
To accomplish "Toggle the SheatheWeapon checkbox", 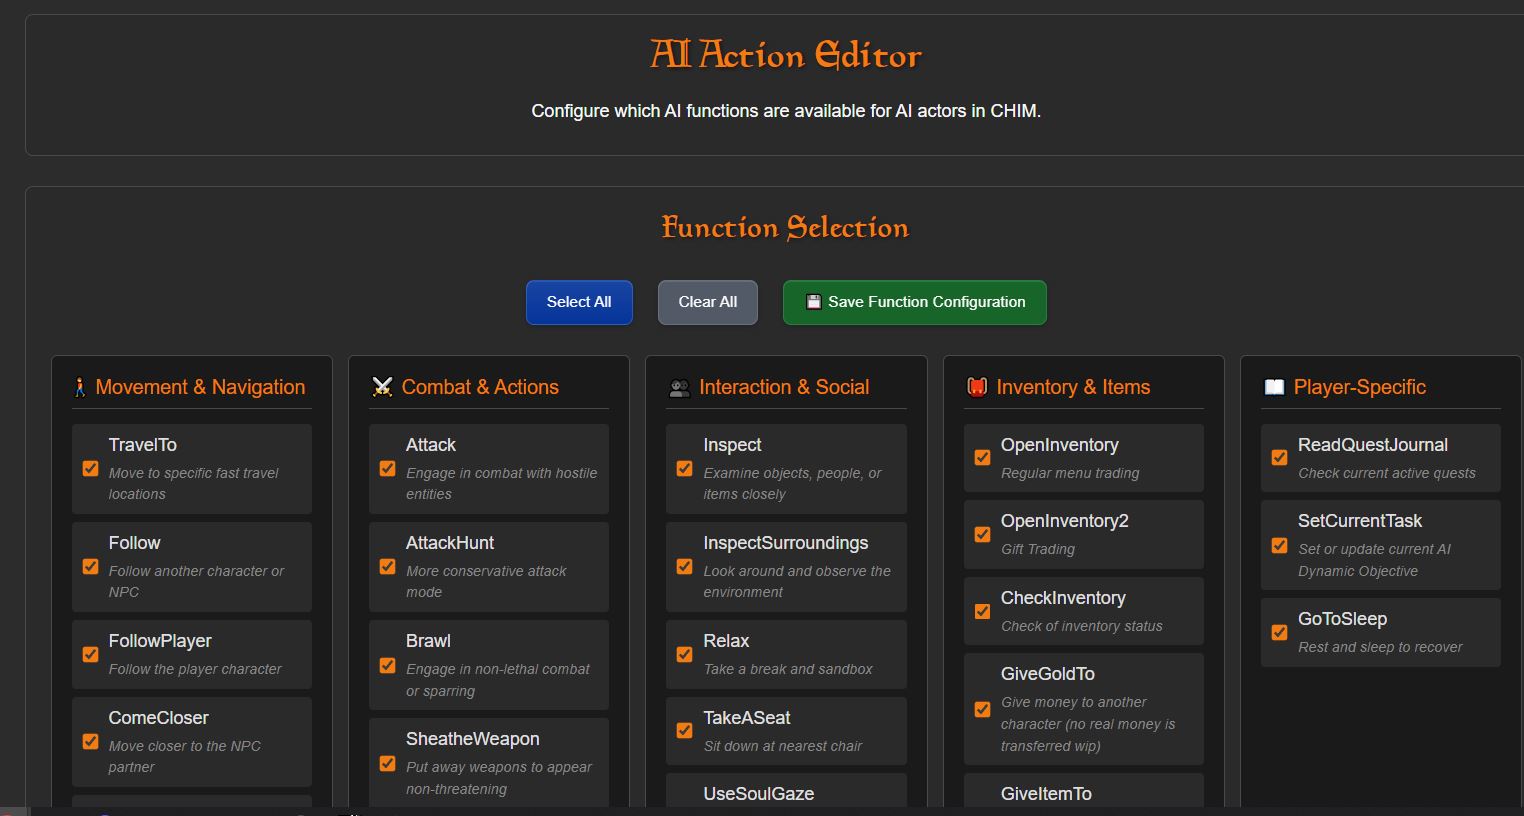I will click(x=387, y=763).
